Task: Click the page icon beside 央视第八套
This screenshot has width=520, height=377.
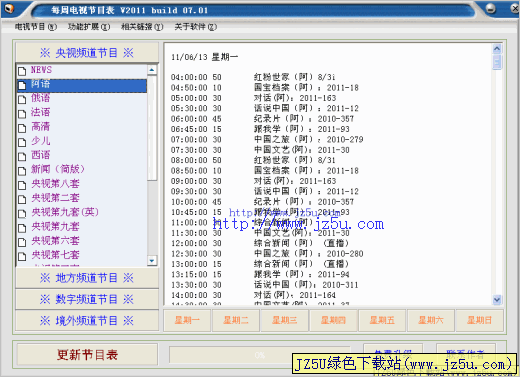Action: [22, 185]
